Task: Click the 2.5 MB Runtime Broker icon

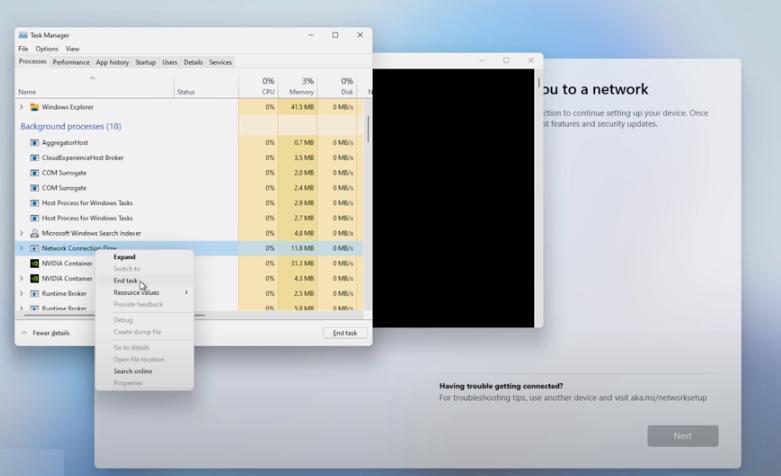Action: (34, 293)
